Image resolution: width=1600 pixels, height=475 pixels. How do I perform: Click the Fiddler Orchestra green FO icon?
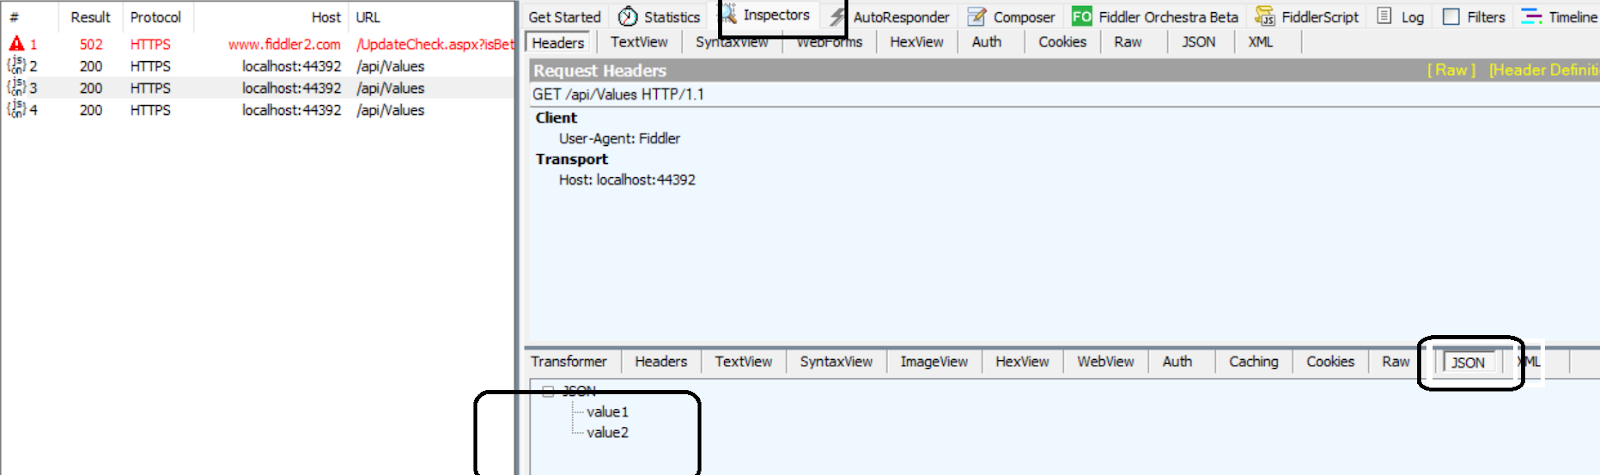(1082, 17)
